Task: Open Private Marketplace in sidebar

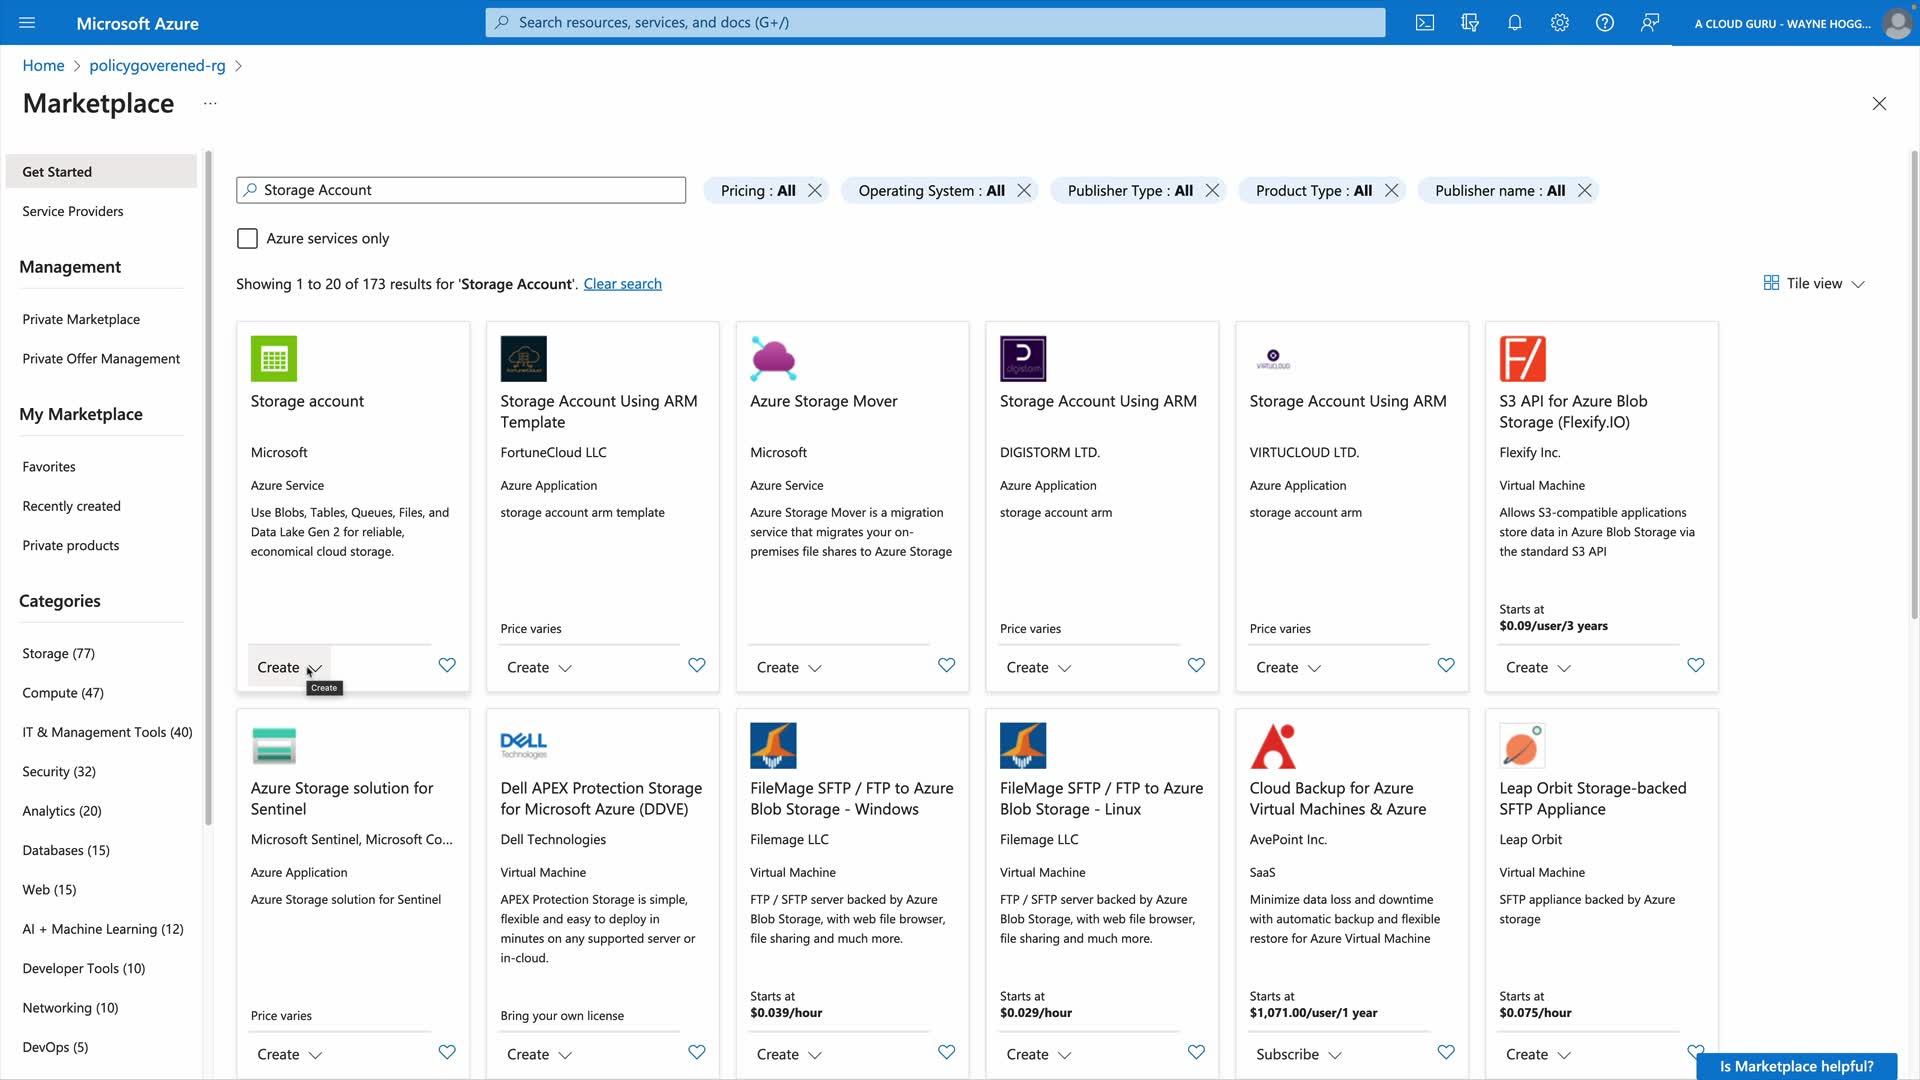Action: [x=81, y=319]
